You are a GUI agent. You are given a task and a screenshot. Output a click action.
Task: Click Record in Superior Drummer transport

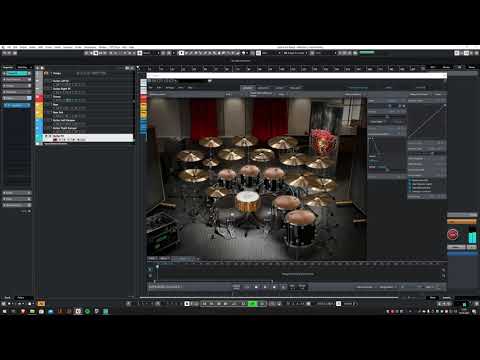tap(274, 287)
